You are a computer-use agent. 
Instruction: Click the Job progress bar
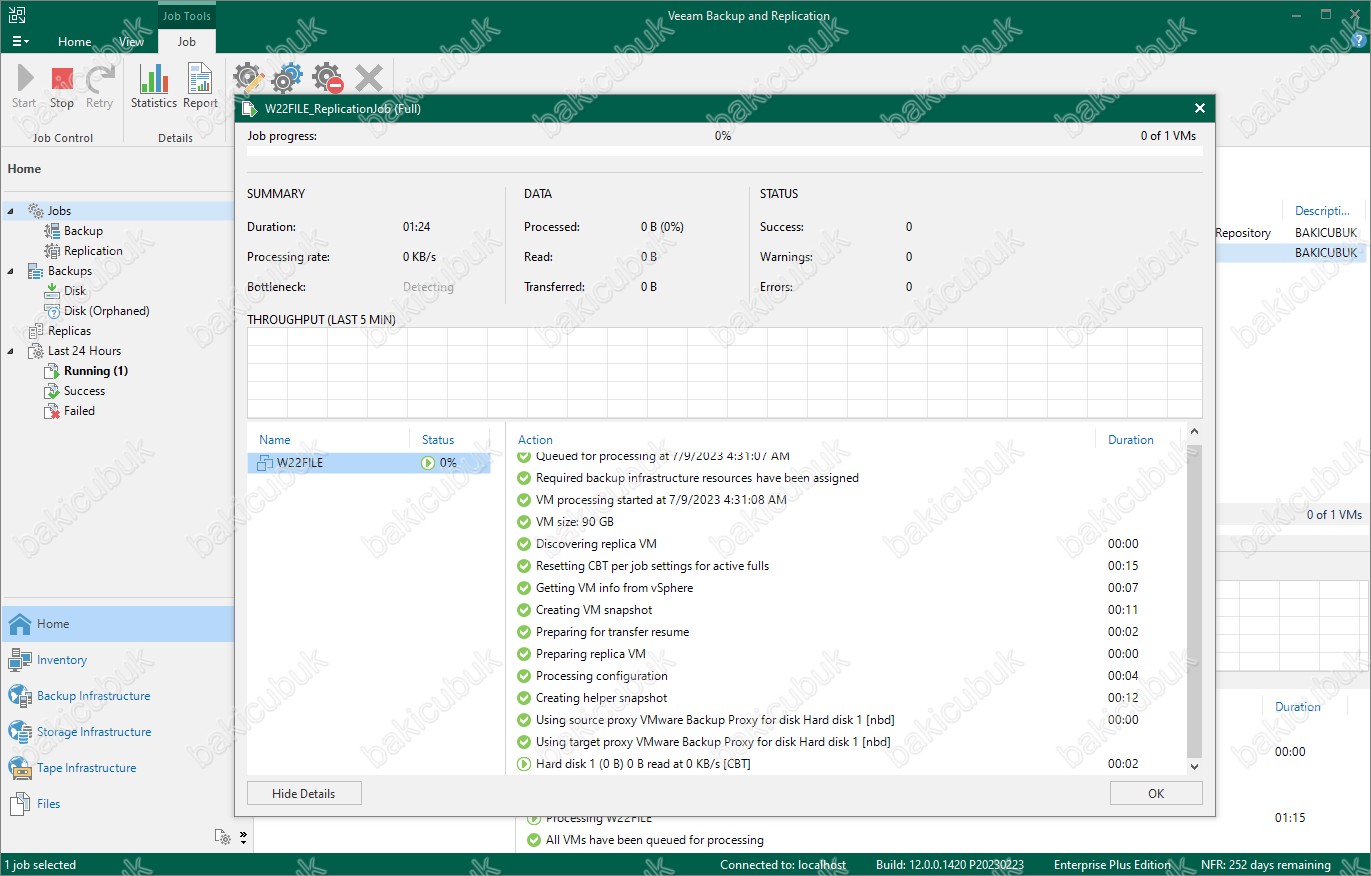[x=725, y=151]
